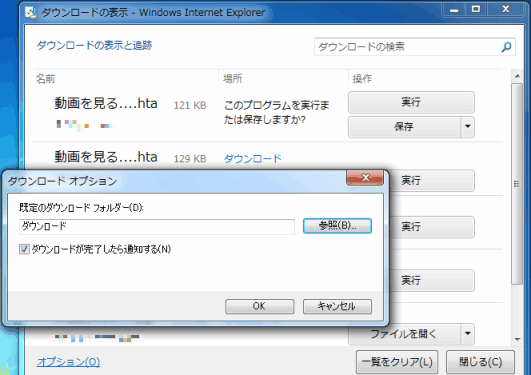Click the 一覧をクリア(L) button
The height and width of the screenshot is (375, 531).
(x=397, y=362)
